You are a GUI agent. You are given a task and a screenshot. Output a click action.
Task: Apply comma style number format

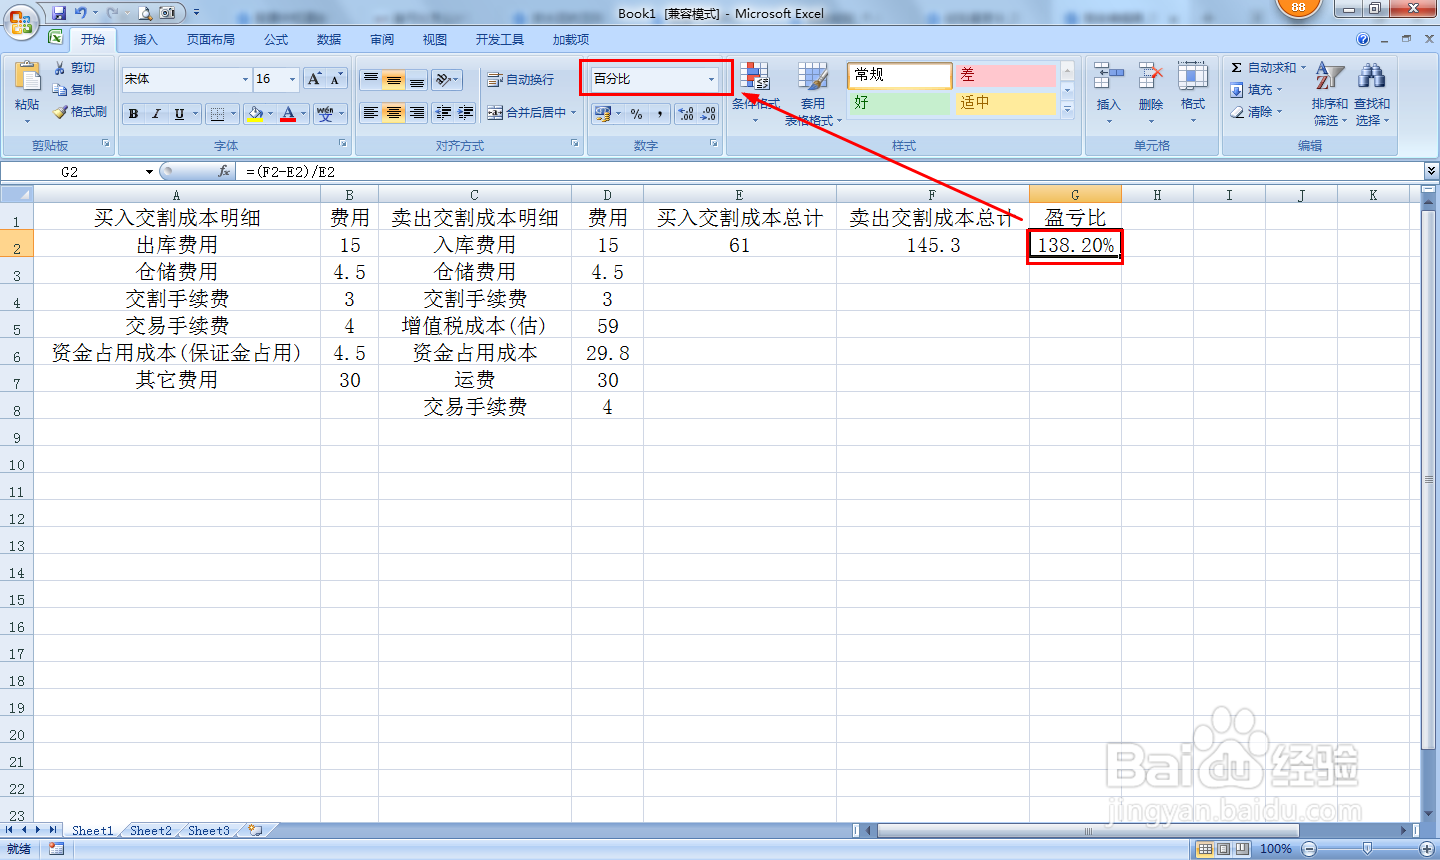tap(660, 114)
